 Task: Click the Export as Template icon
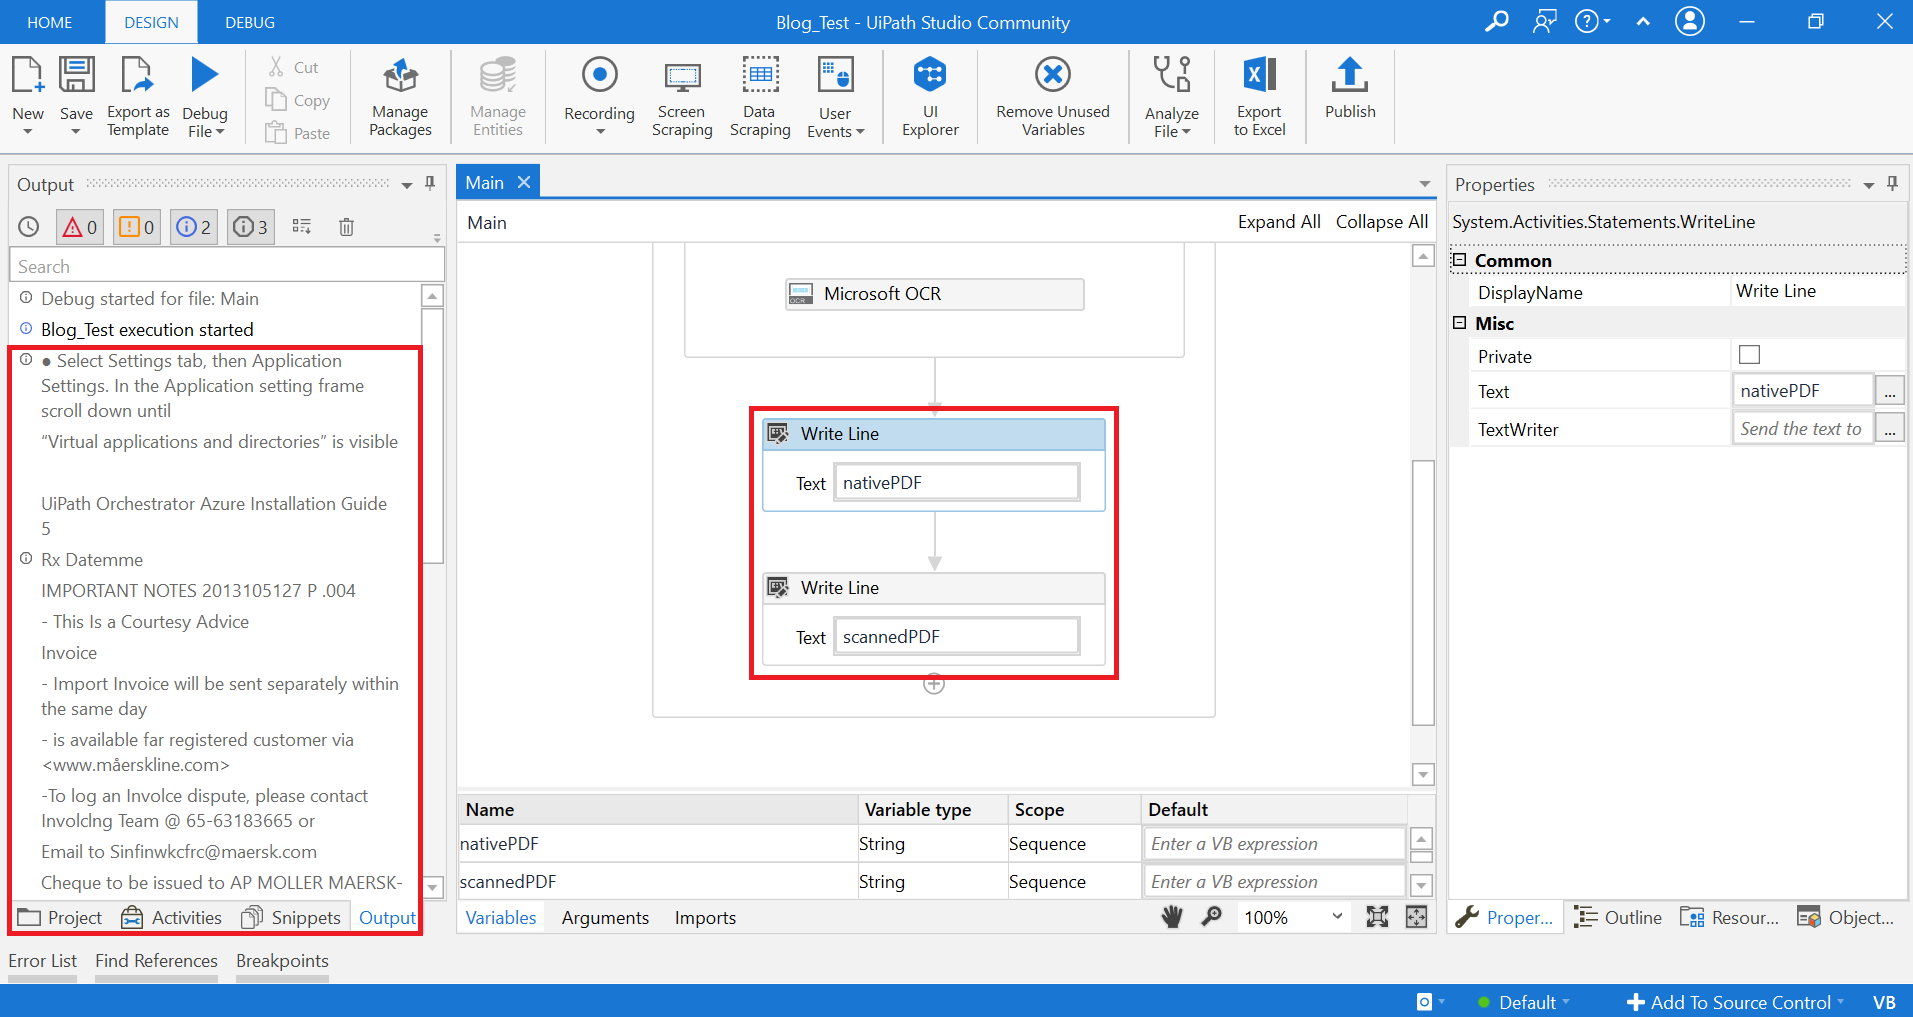point(138,96)
